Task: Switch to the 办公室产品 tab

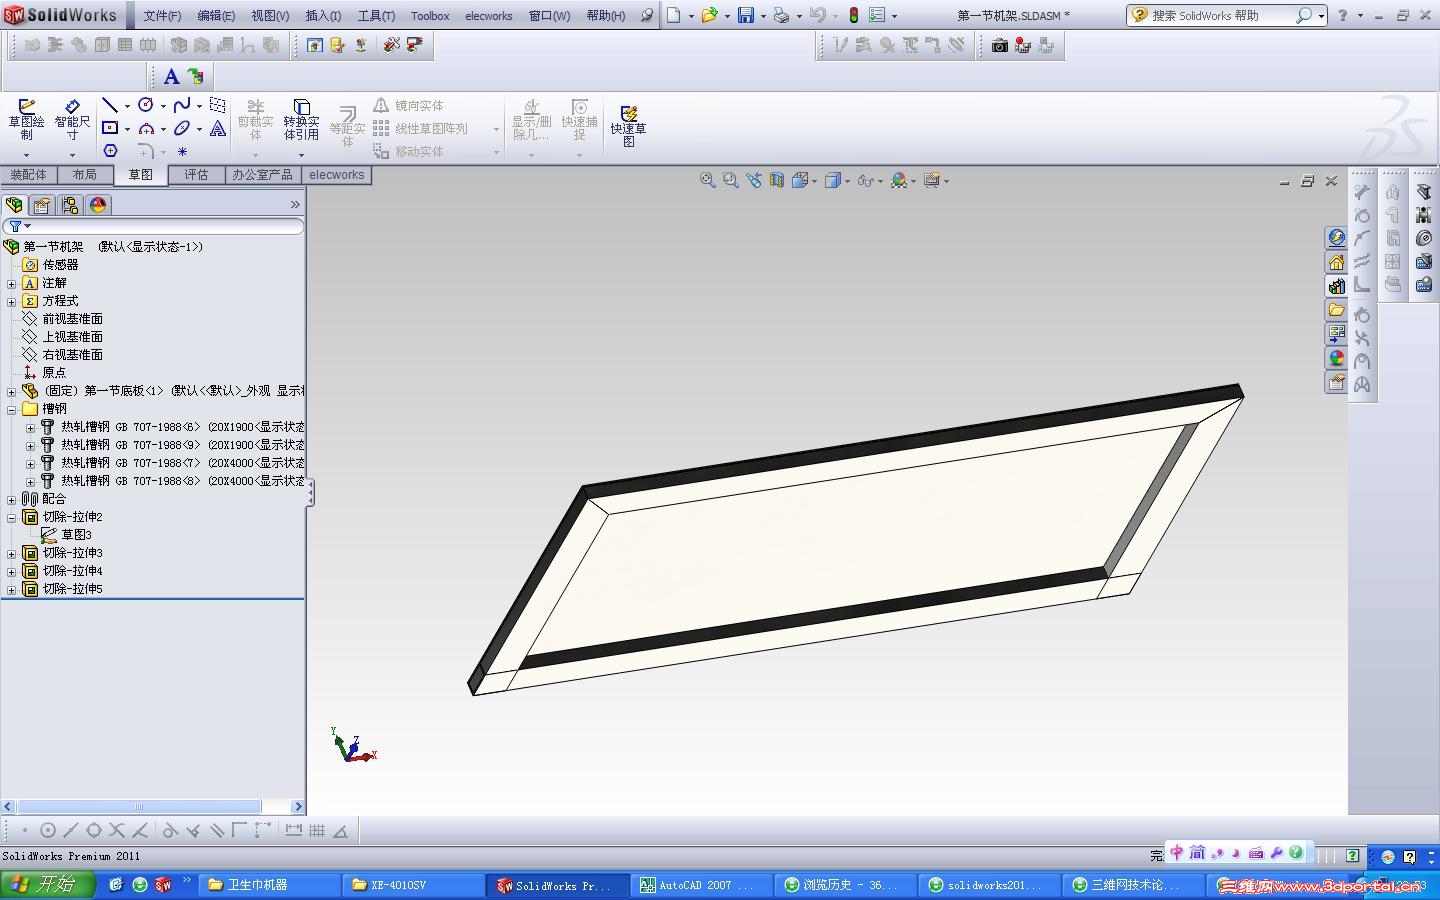Action: (262, 175)
